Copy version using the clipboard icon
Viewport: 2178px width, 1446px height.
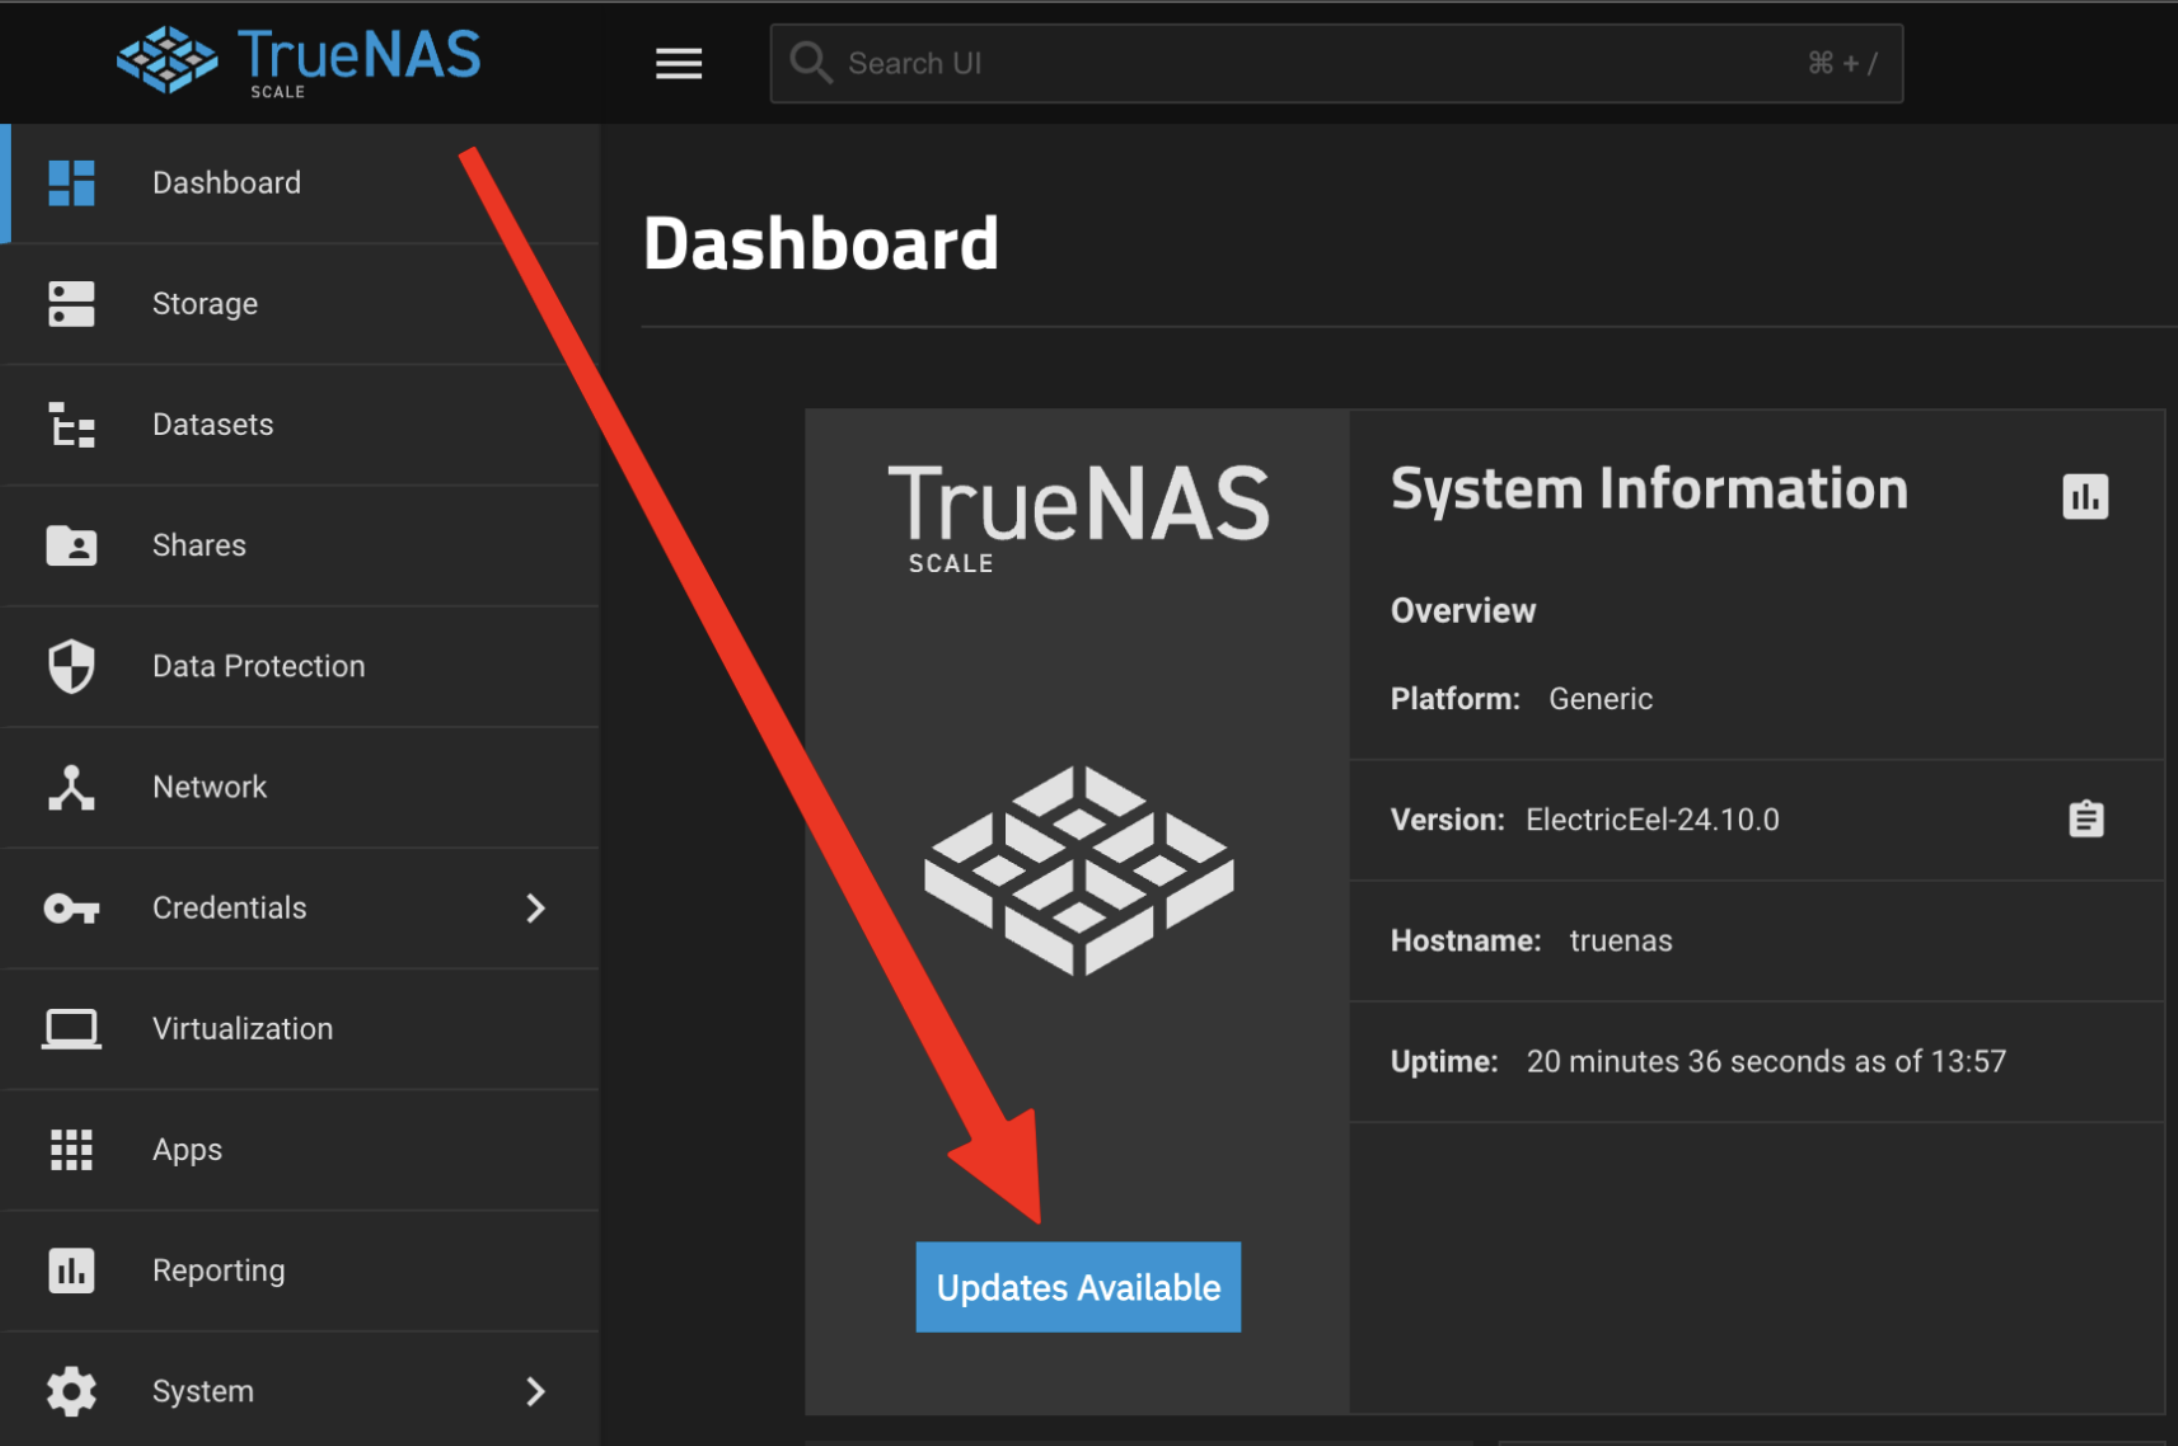[x=2086, y=820]
